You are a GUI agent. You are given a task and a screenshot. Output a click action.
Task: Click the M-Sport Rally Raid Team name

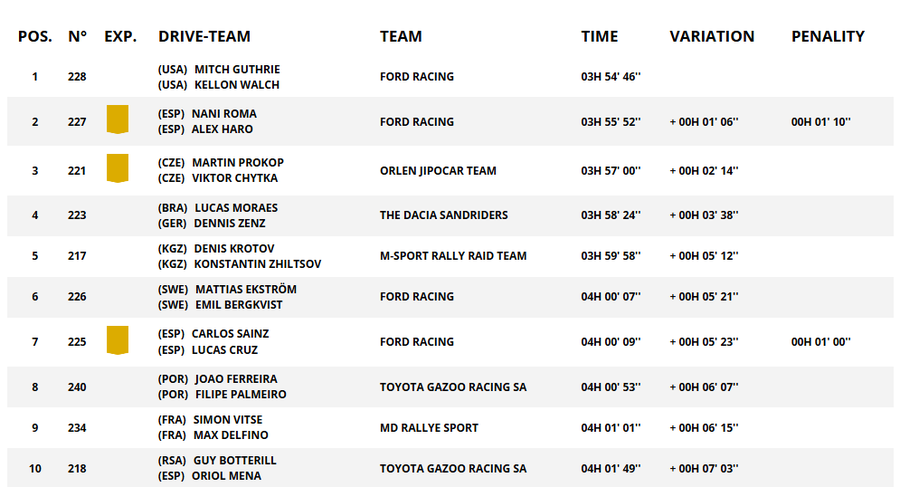[x=453, y=256]
